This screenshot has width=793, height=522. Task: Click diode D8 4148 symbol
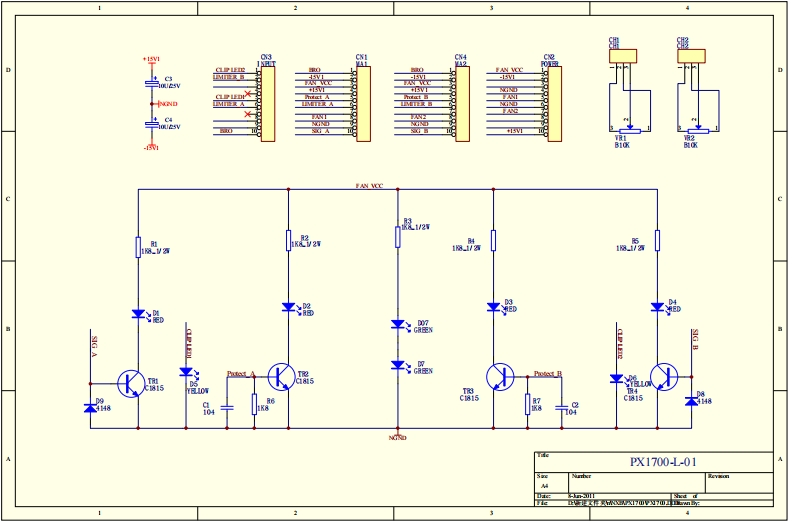[x=690, y=399]
